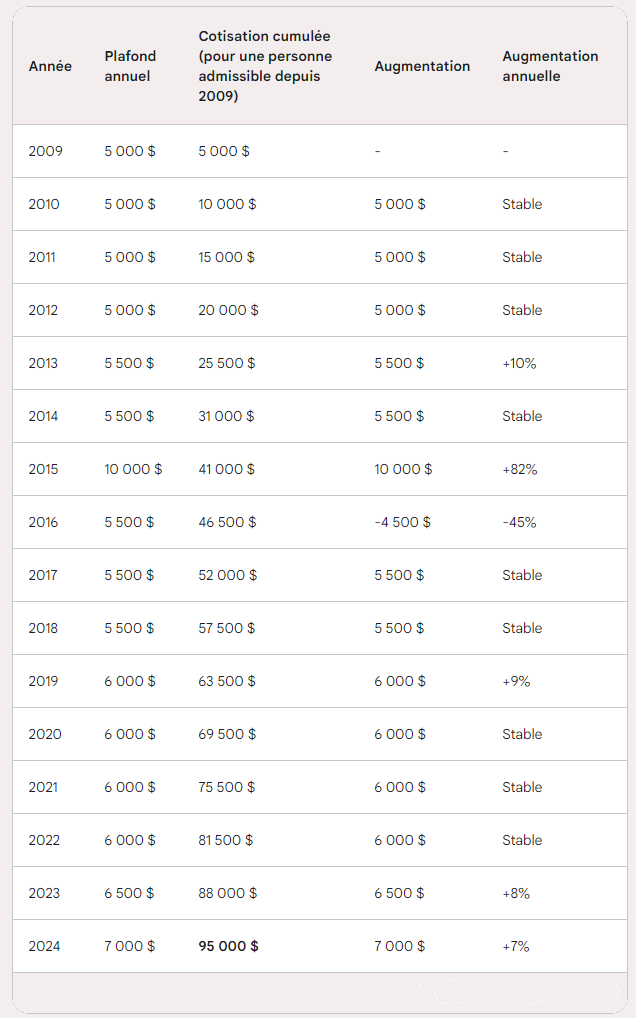Click the -45% annual increase cell
This screenshot has height=1018, width=636.
pyautogui.click(x=519, y=522)
